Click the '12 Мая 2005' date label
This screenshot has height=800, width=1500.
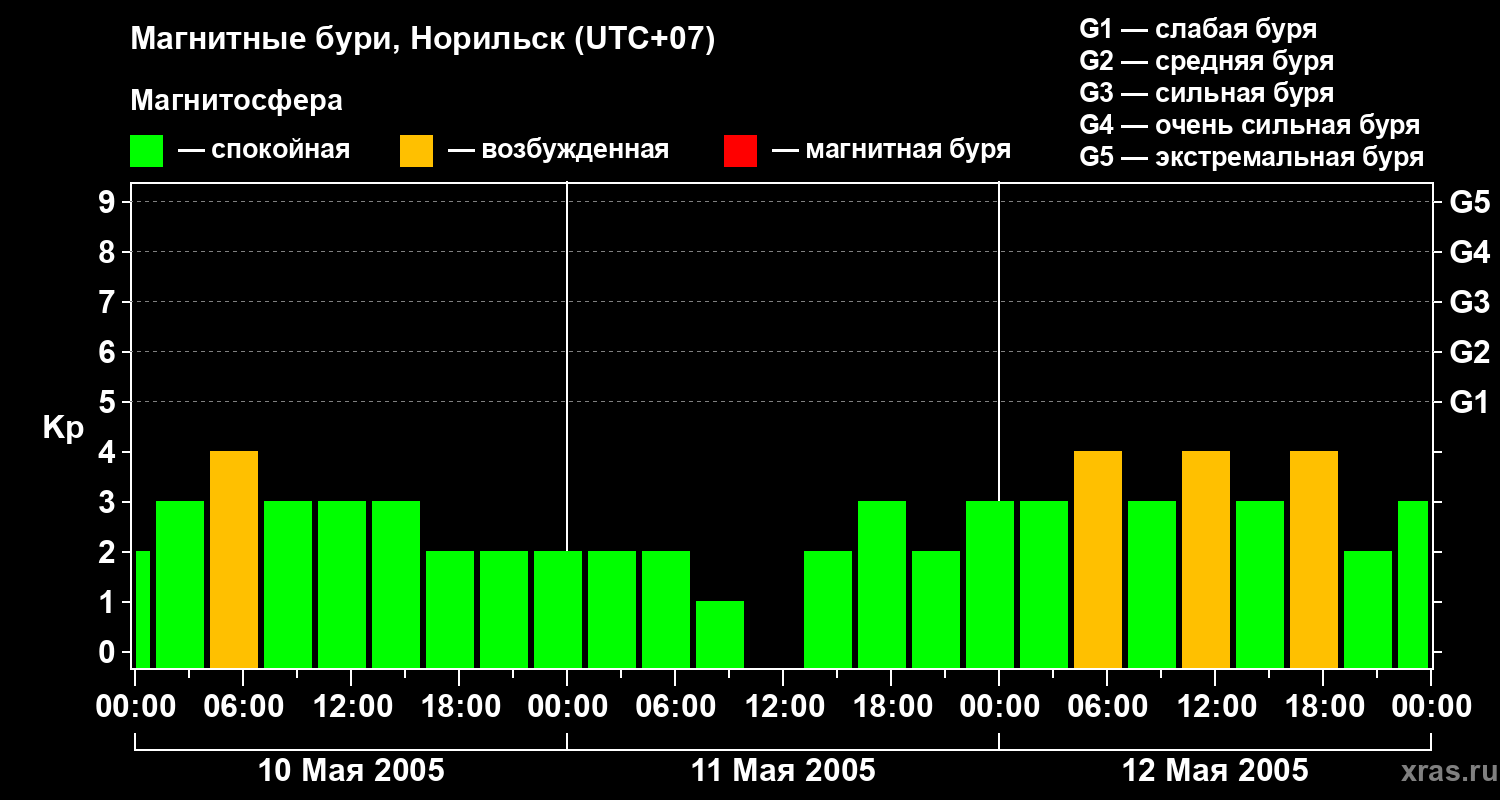click(x=1215, y=771)
